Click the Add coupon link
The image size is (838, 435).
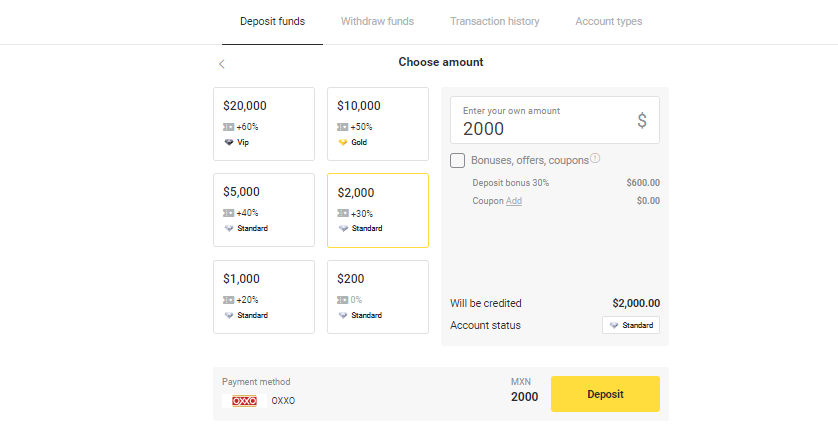(513, 201)
